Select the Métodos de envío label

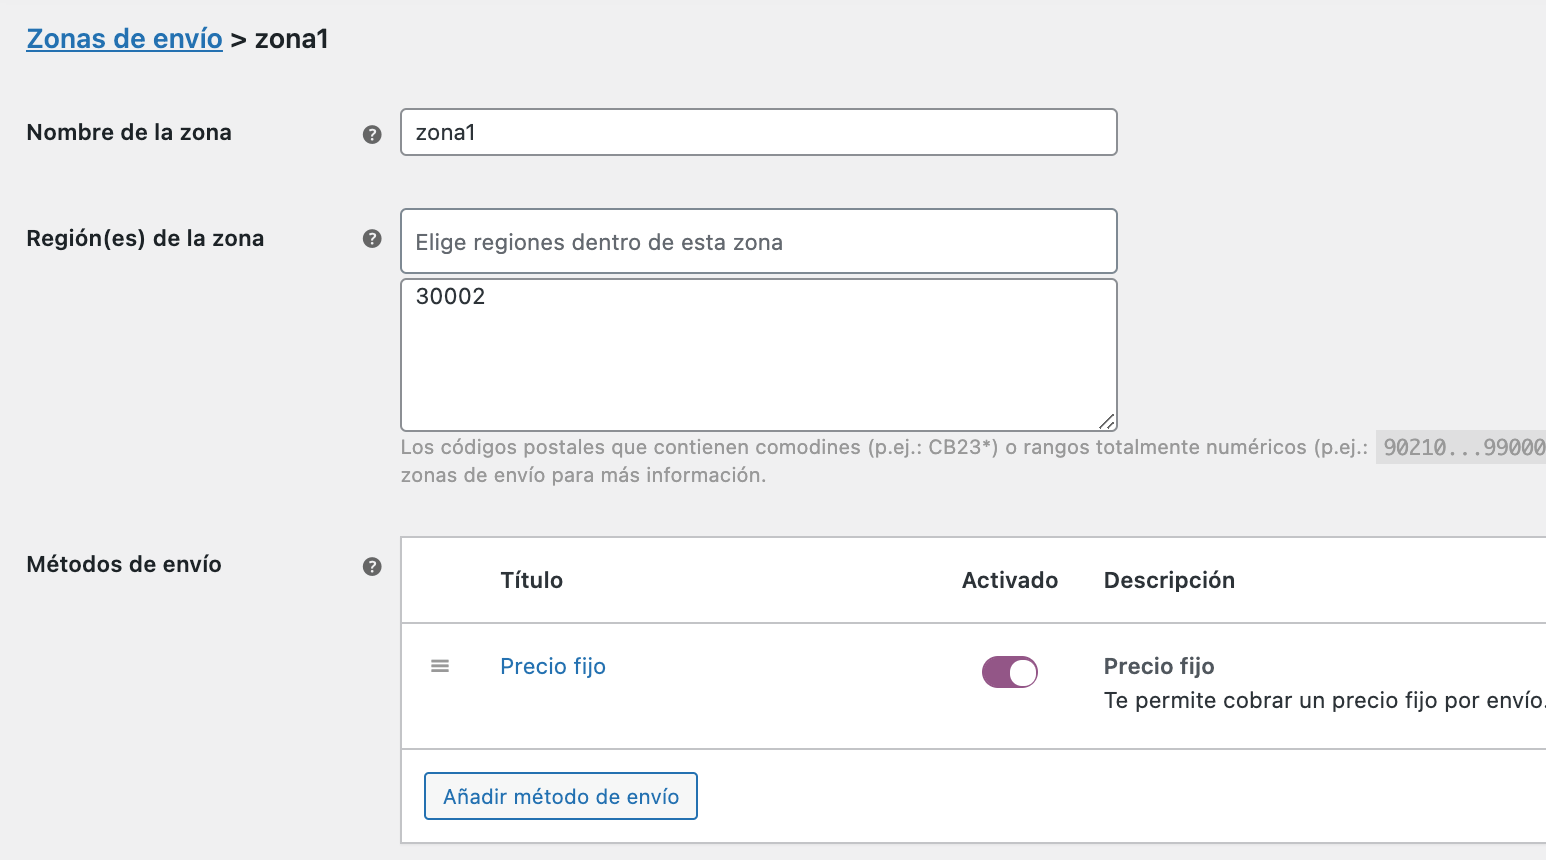[124, 564]
